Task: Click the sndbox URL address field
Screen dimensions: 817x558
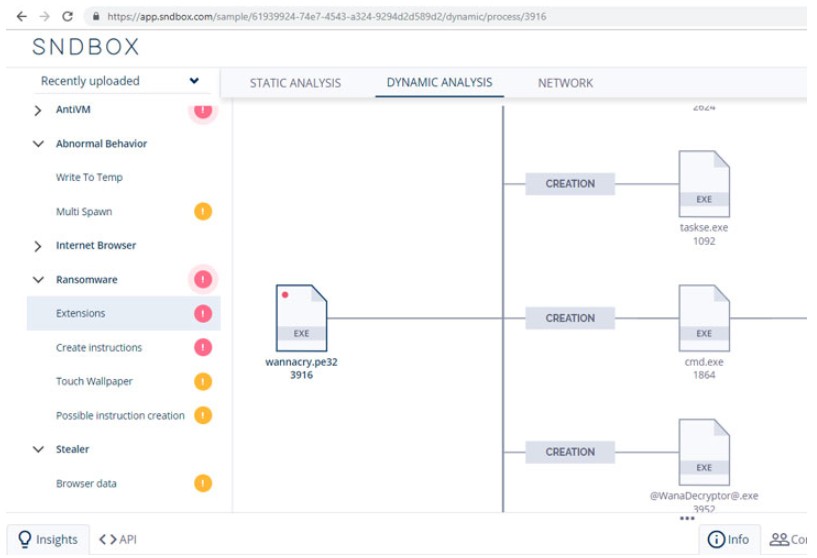Action: (327, 17)
